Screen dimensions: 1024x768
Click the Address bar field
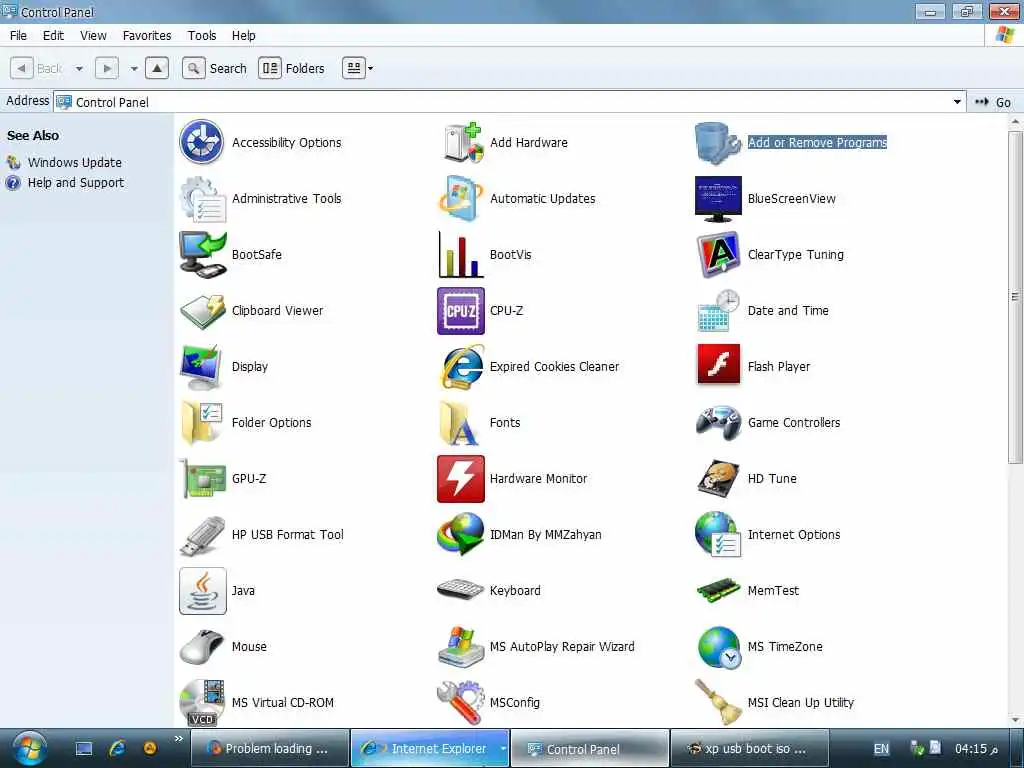pos(509,102)
